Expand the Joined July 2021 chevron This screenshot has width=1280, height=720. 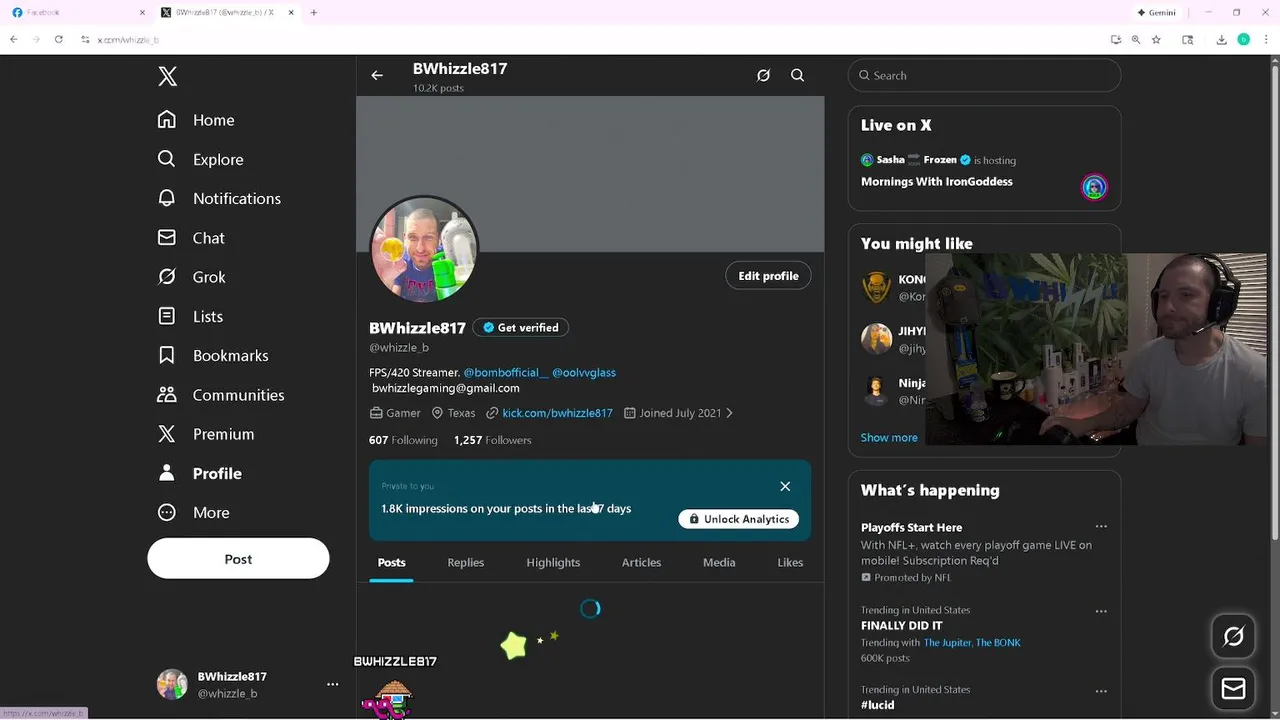click(x=729, y=413)
